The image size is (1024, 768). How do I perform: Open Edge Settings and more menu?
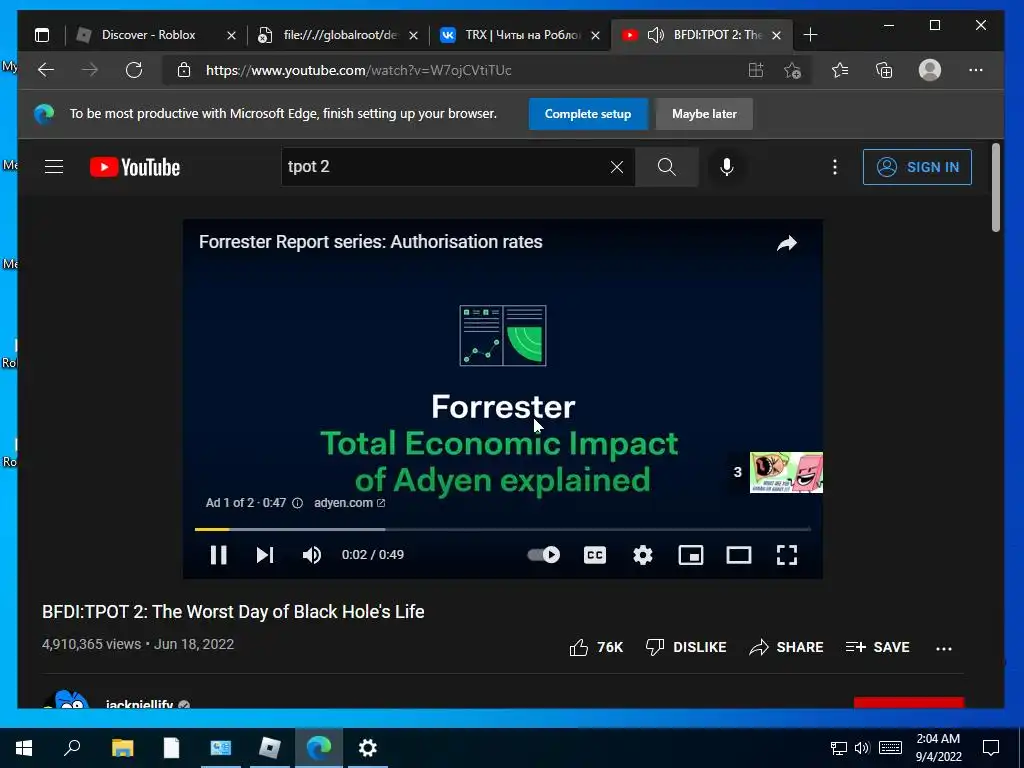(x=976, y=70)
